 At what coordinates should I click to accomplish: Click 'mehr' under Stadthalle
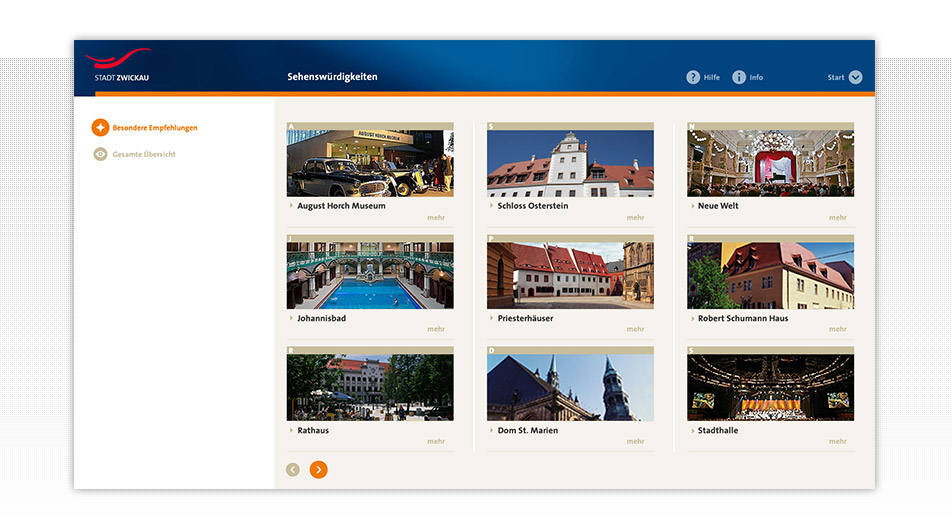(x=837, y=441)
